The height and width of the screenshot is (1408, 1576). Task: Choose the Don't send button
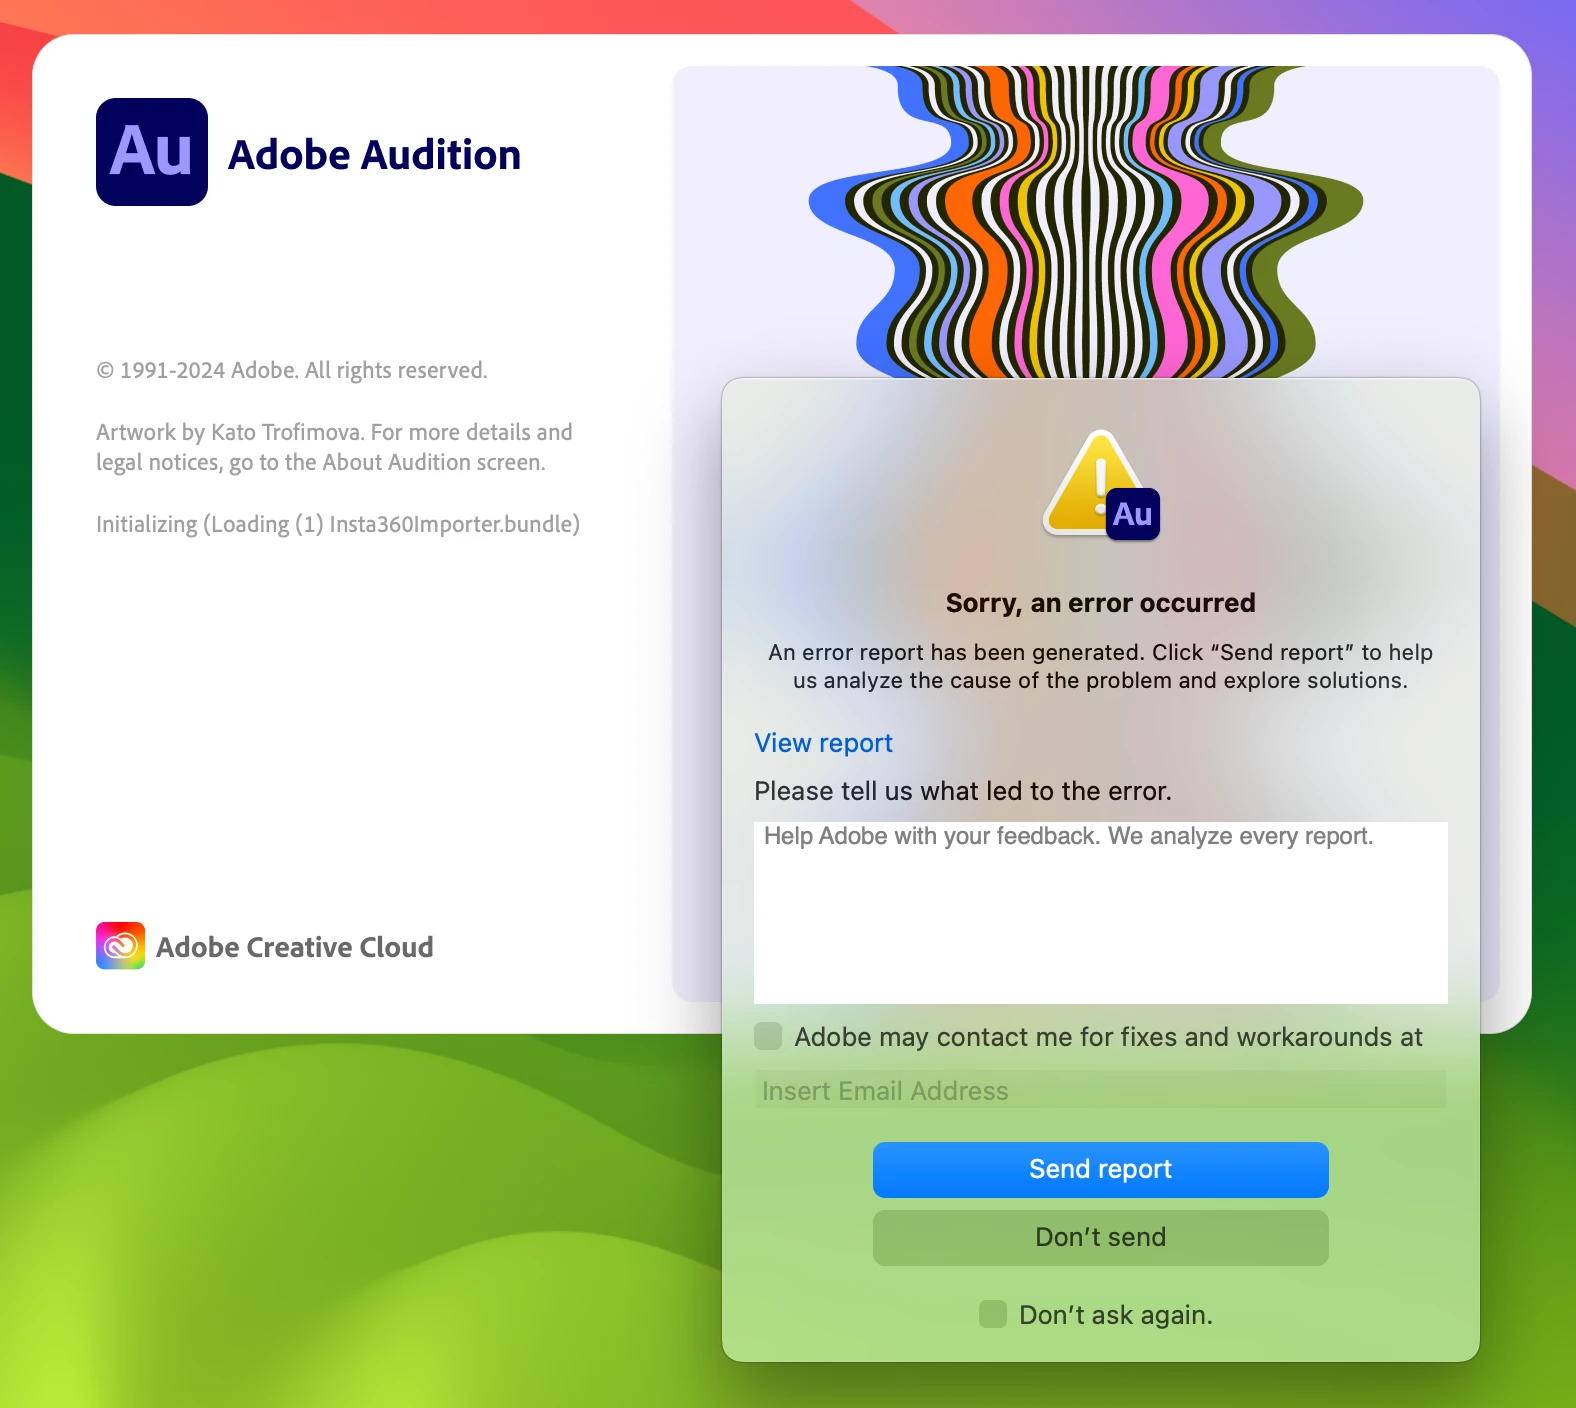click(x=1100, y=1237)
